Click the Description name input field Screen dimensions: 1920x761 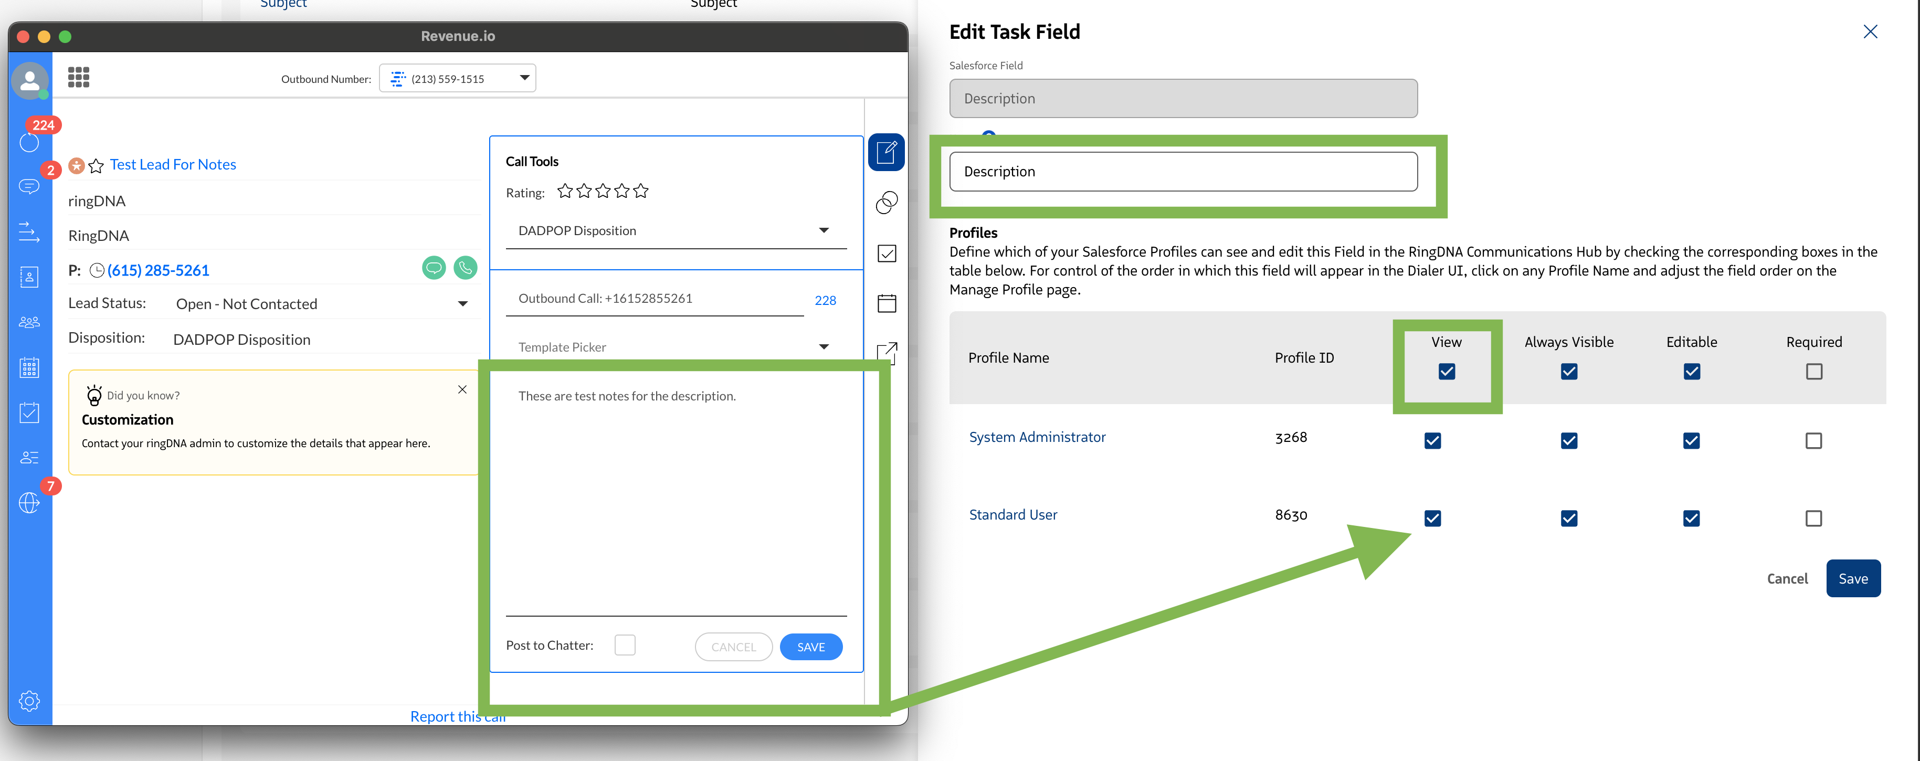coord(1182,171)
